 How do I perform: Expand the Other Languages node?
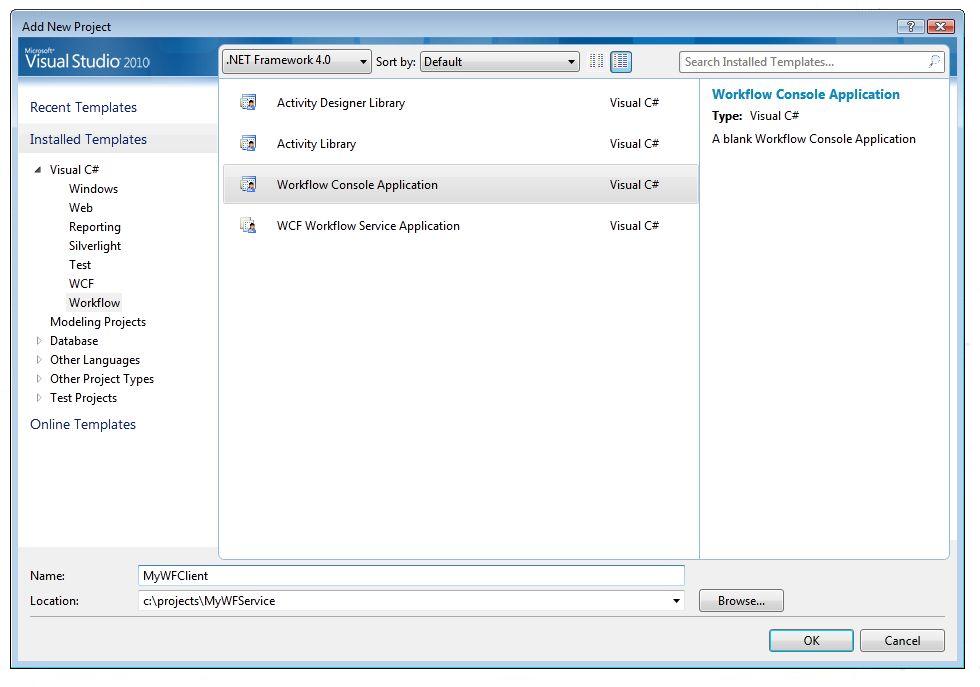pos(39,359)
